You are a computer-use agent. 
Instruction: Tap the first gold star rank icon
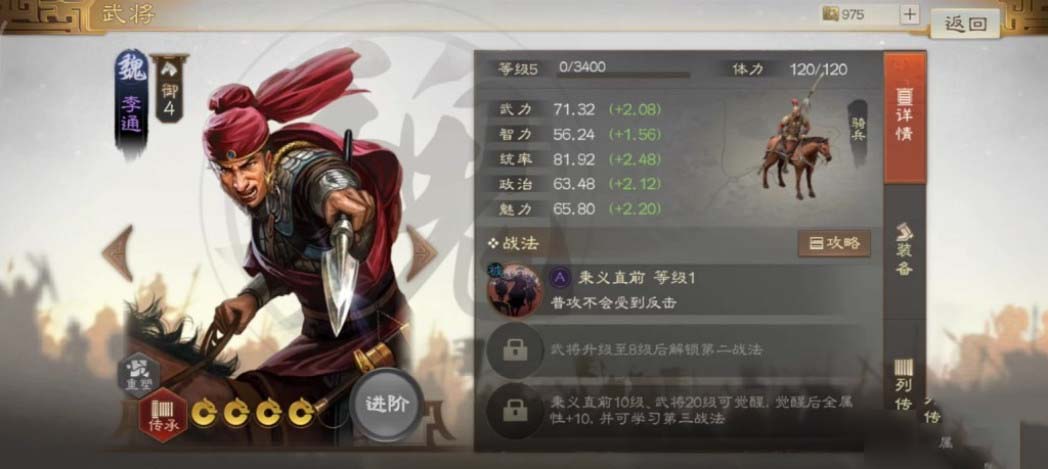204,413
